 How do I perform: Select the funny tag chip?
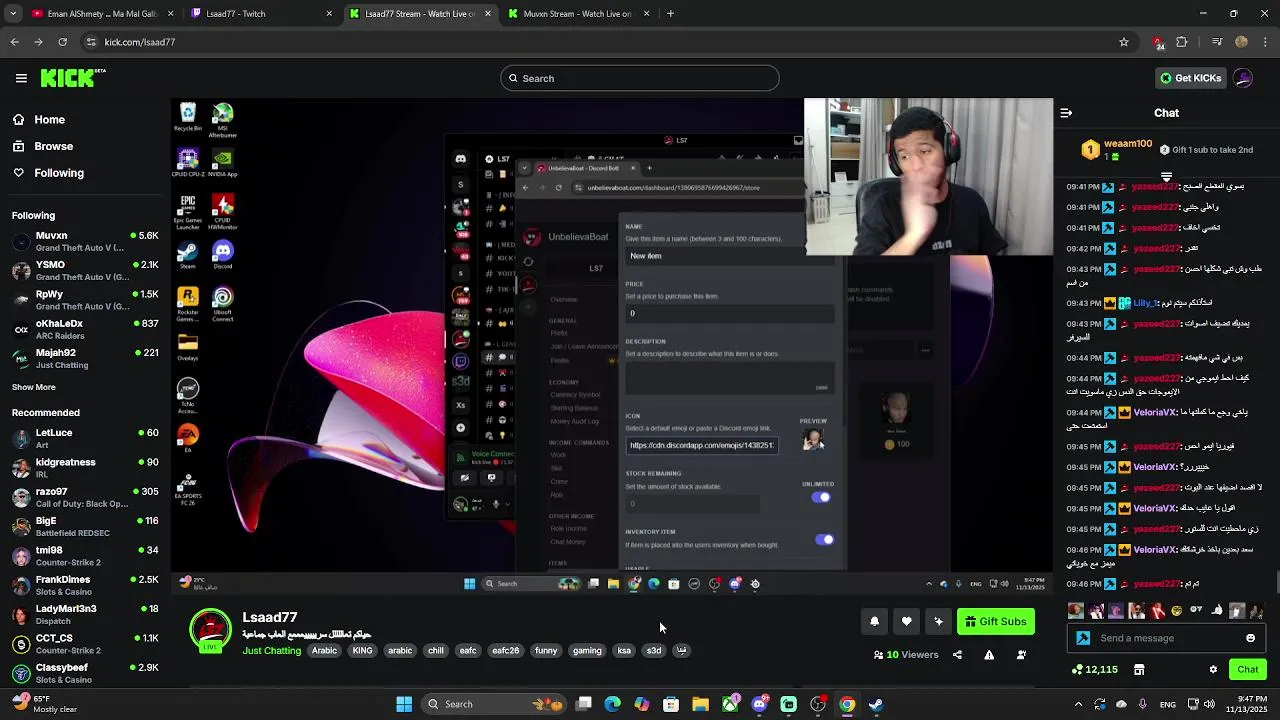[x=546, y=651]
